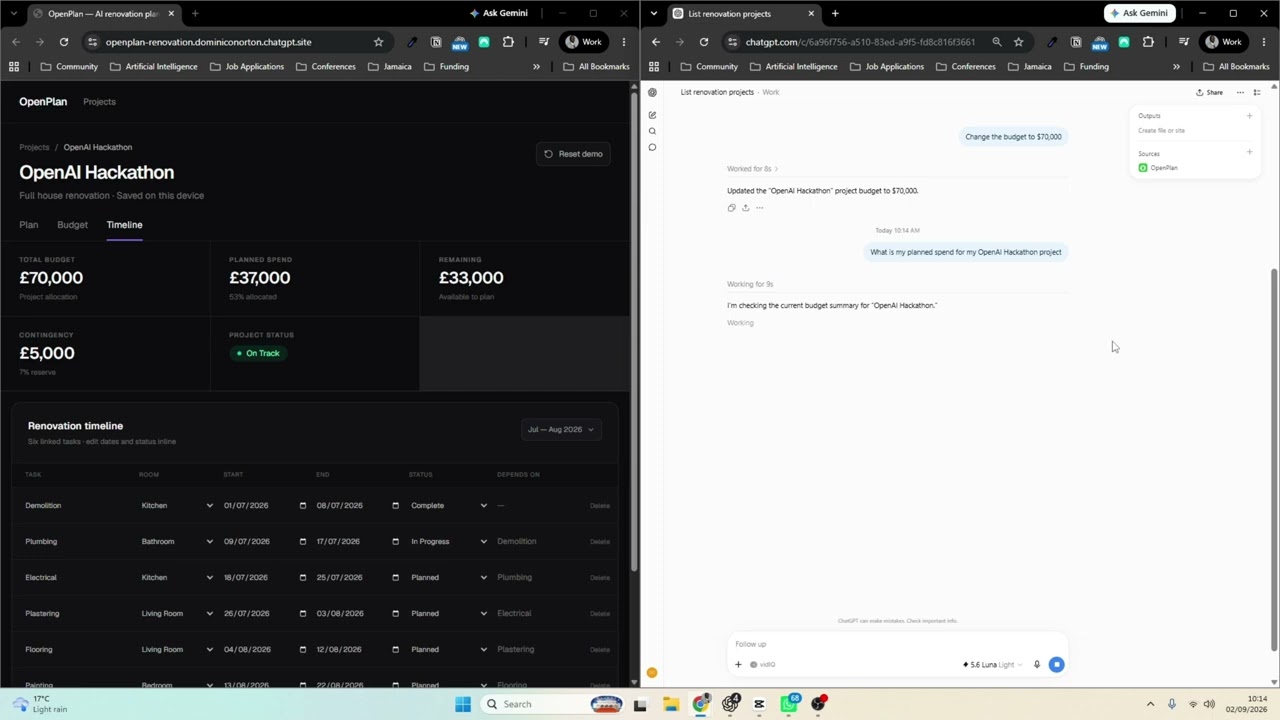Image resolution: width=1280 pixels, height=720 pixels.
Task: Open the chat bubble icon in ChatGPT sidebar
Action: pos(652,147)
